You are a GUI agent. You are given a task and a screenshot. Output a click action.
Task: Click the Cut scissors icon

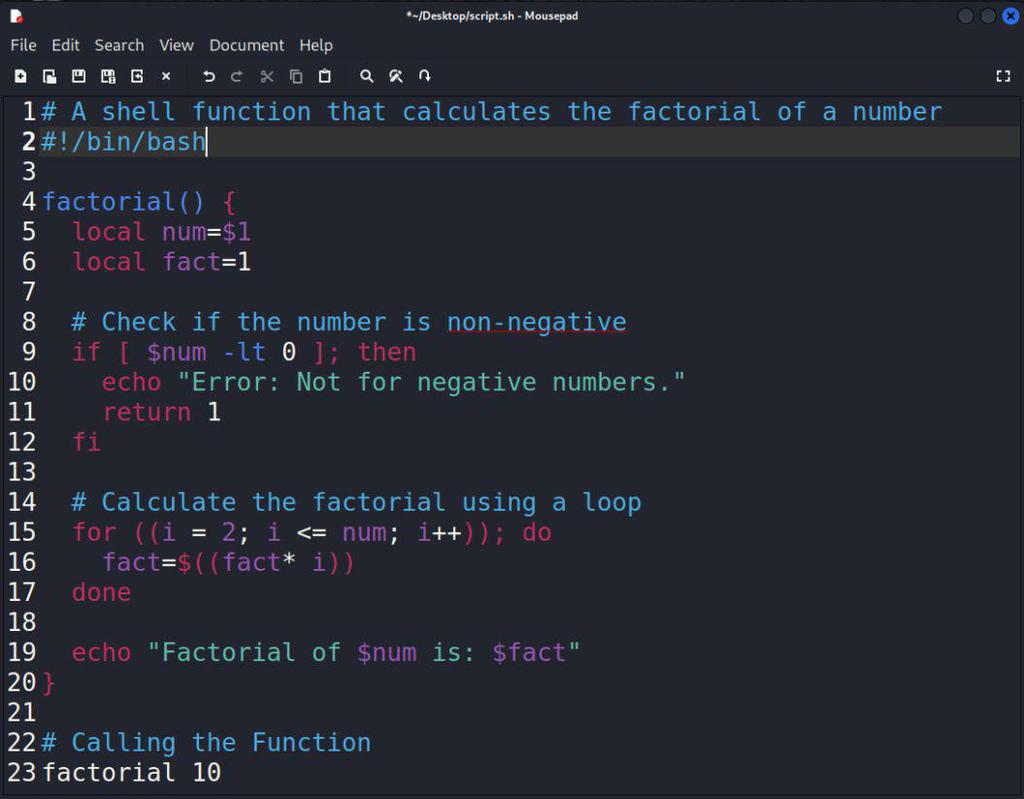266,76
